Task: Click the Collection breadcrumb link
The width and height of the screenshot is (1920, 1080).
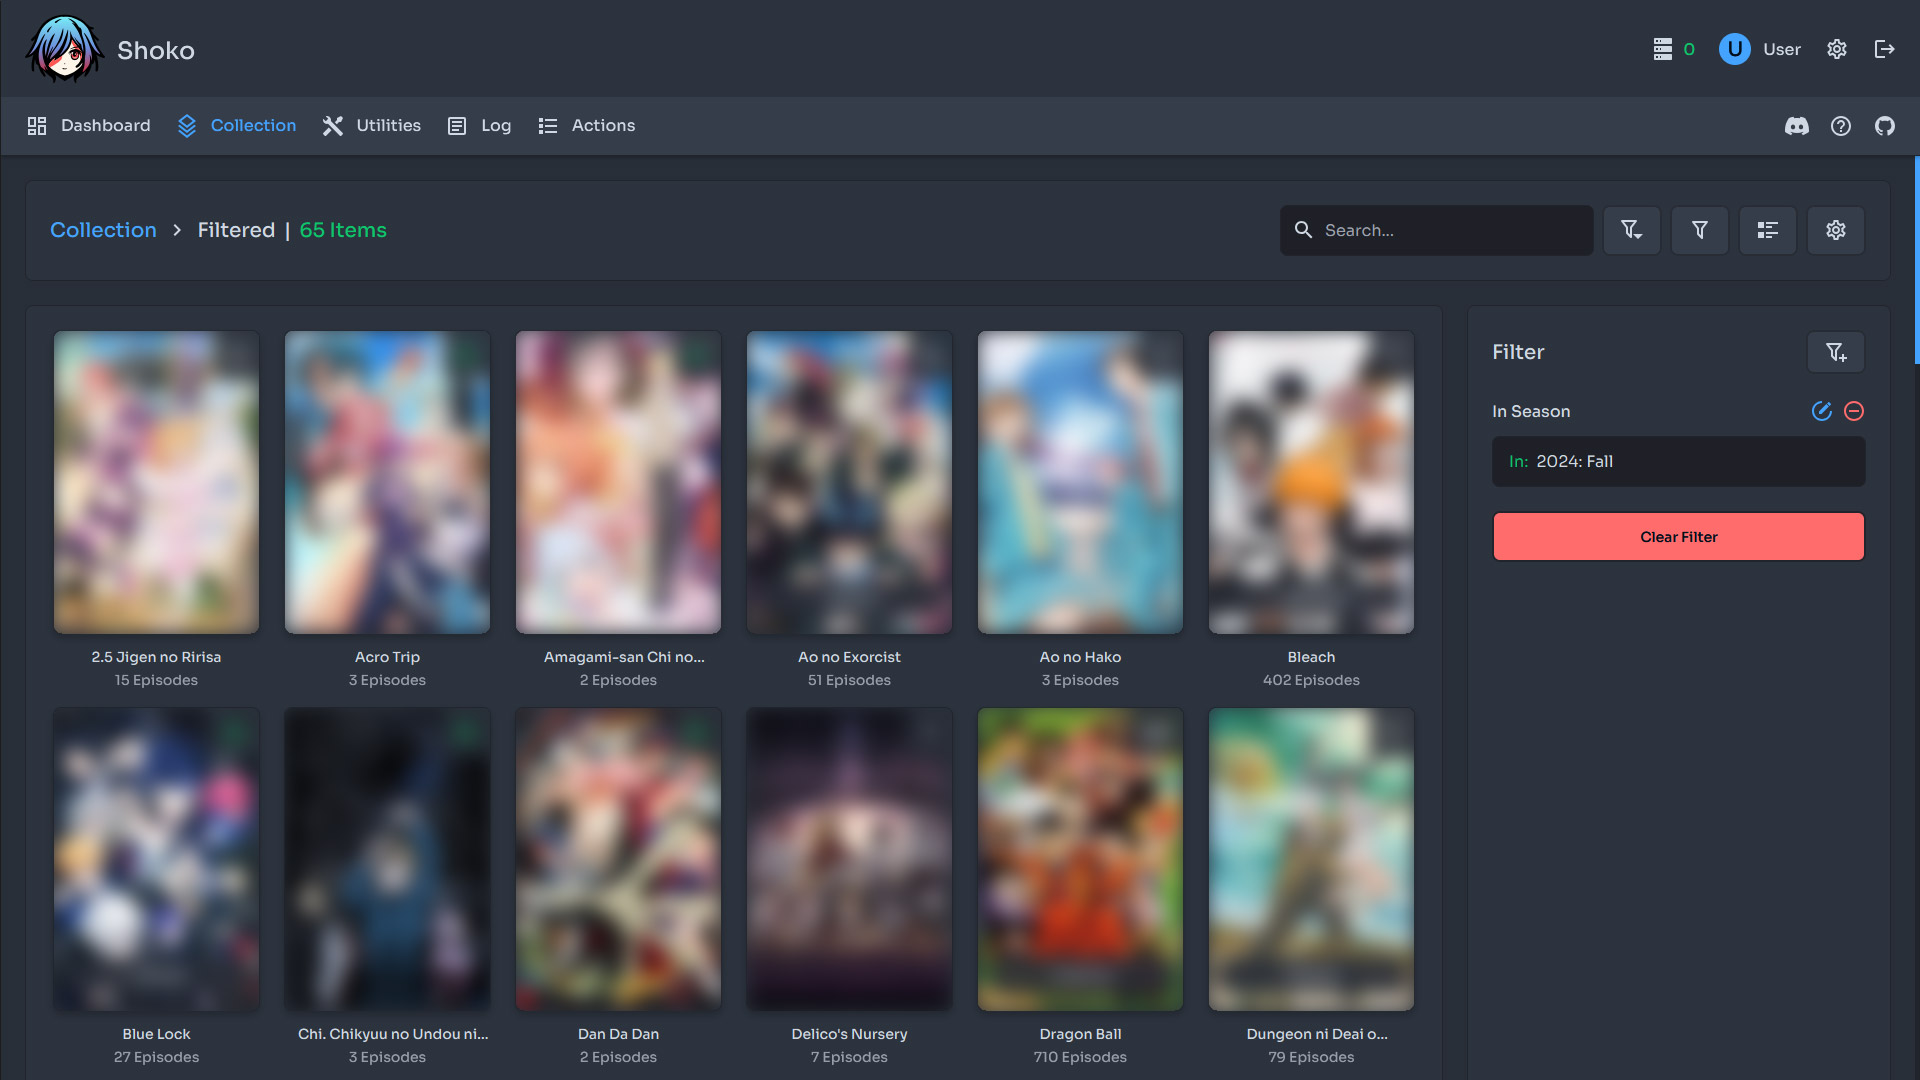Action: [103, 230]
